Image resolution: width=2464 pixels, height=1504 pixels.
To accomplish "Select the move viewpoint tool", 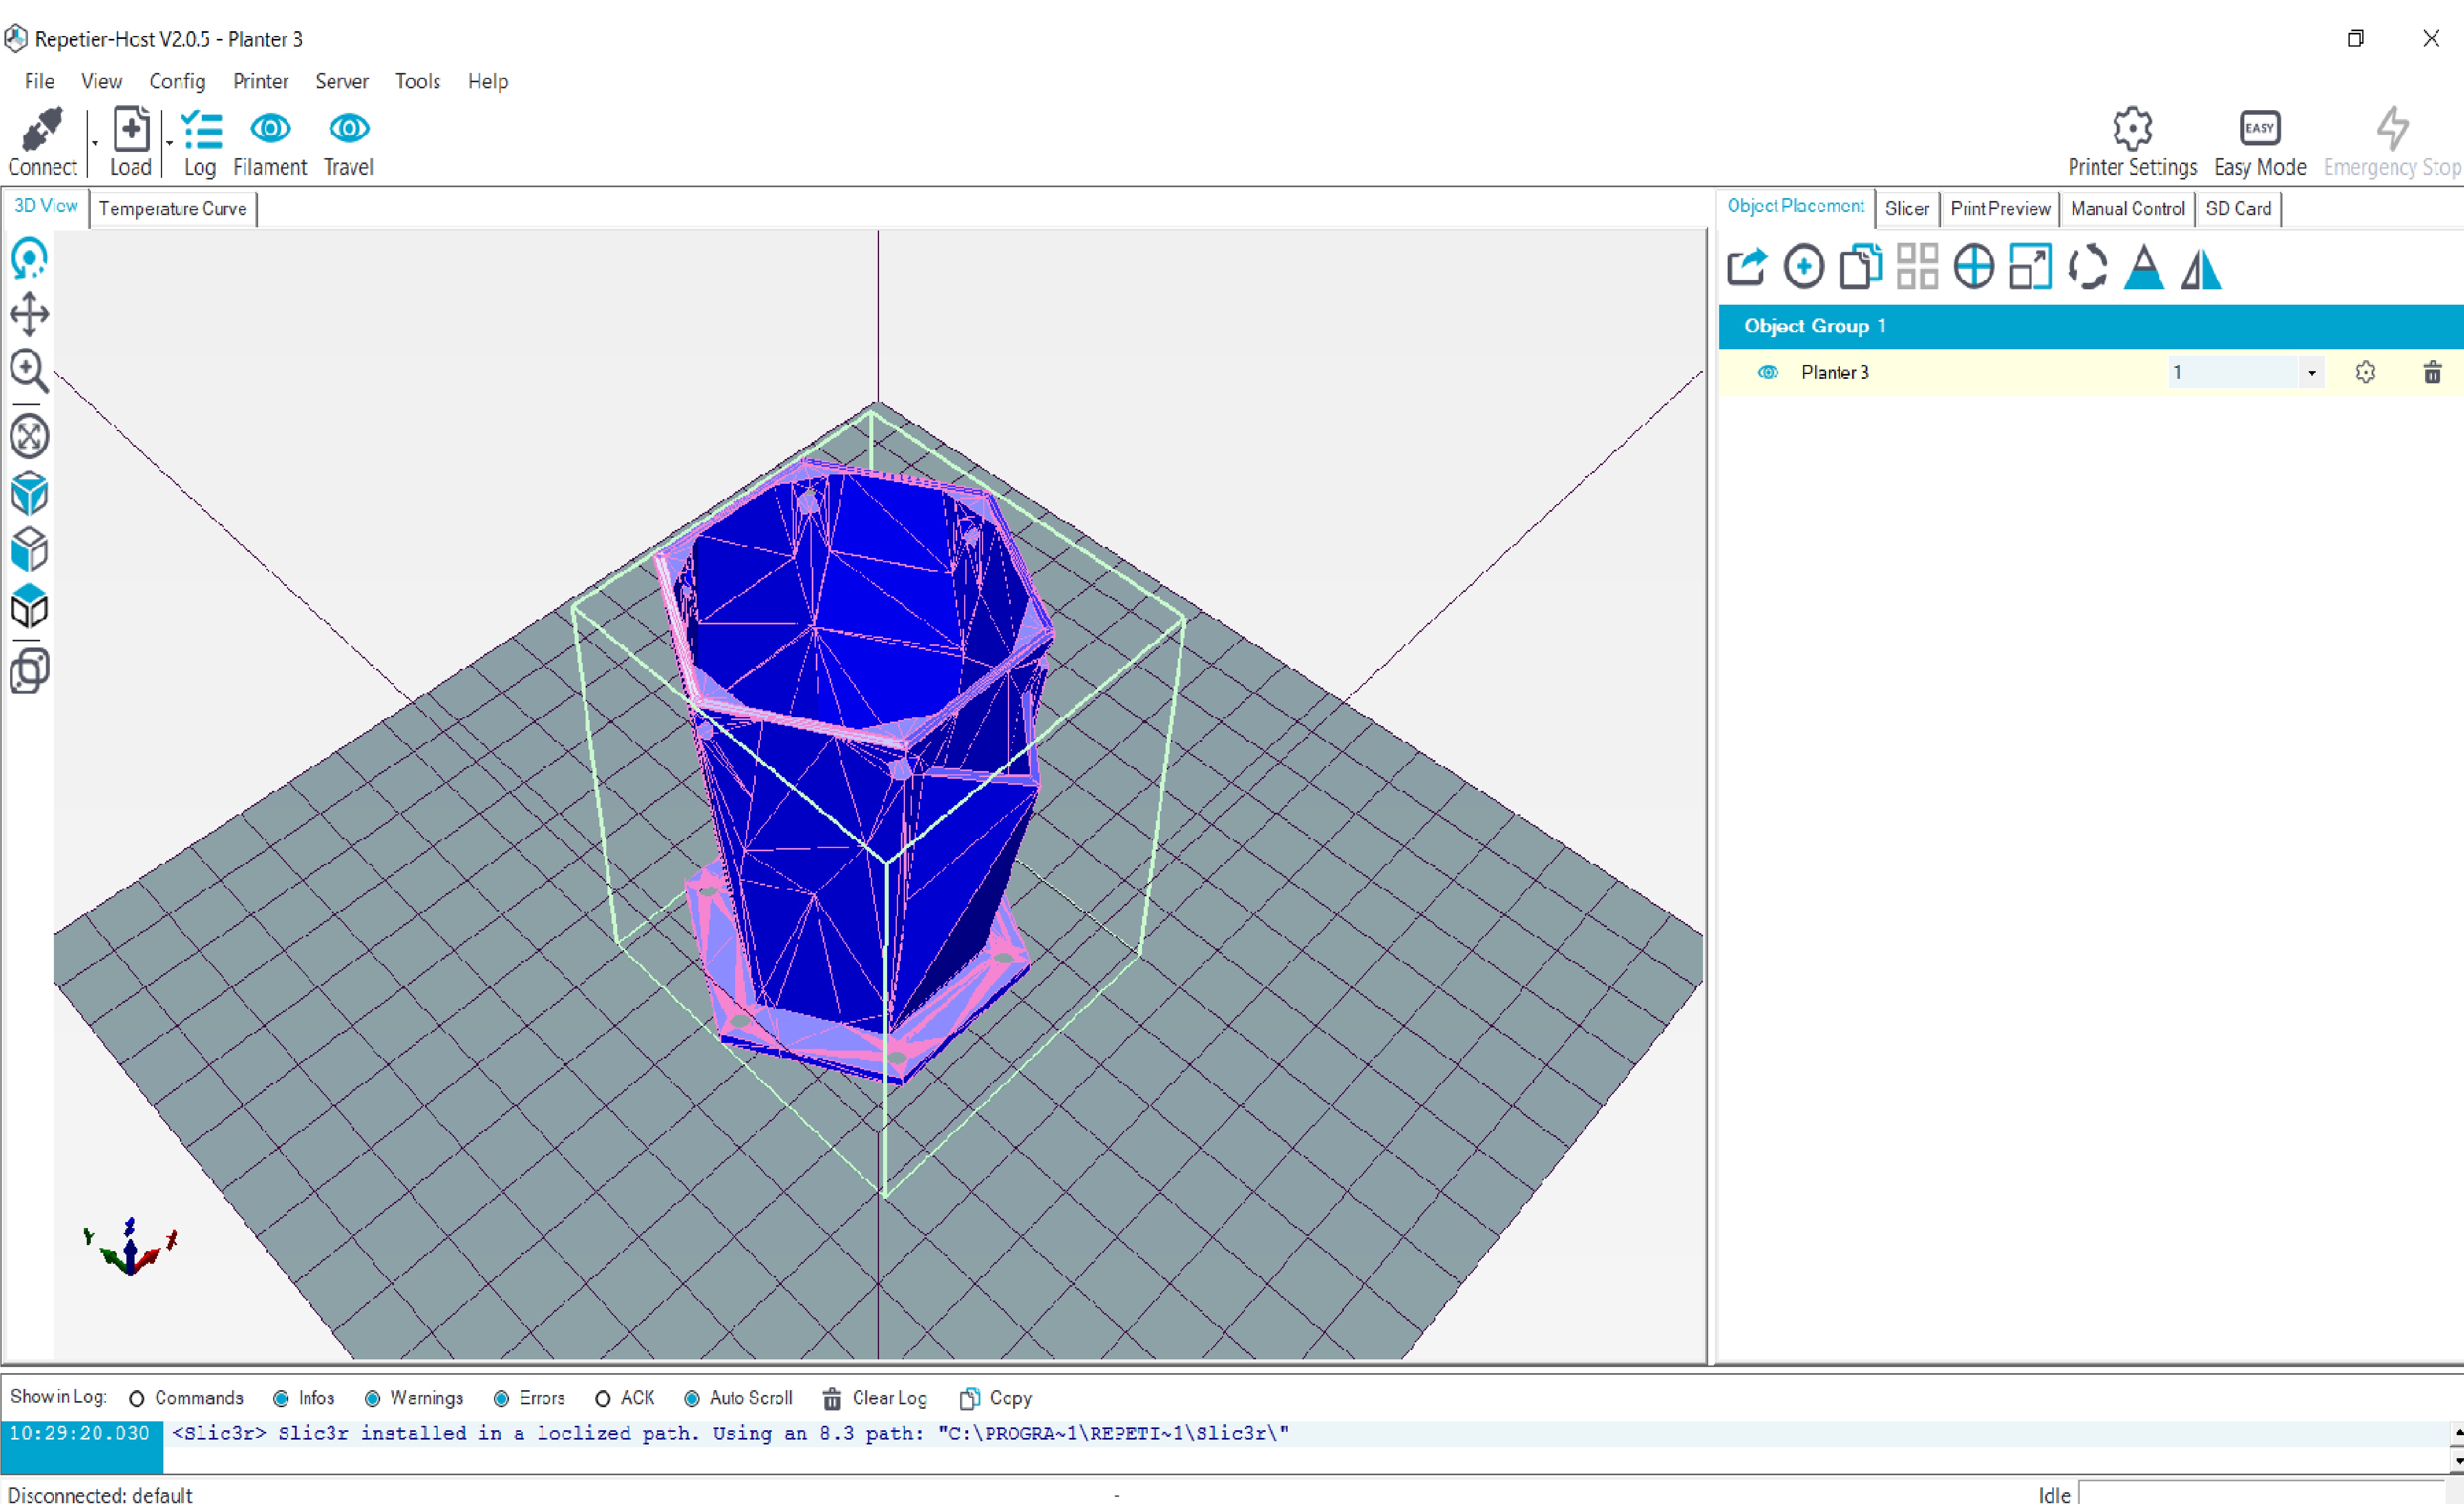I will (x=30, y=314).
